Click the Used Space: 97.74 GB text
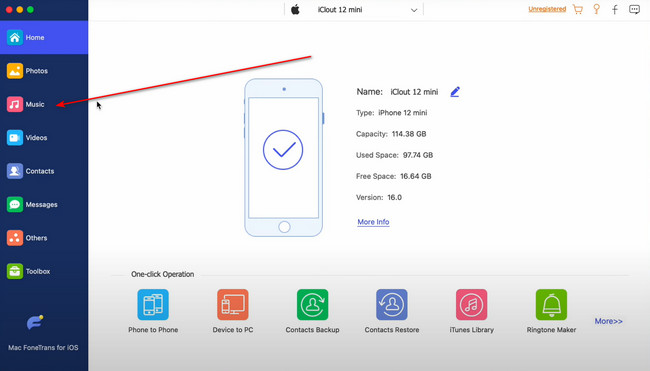Screen dimensions: 650x371 (394, 155)
